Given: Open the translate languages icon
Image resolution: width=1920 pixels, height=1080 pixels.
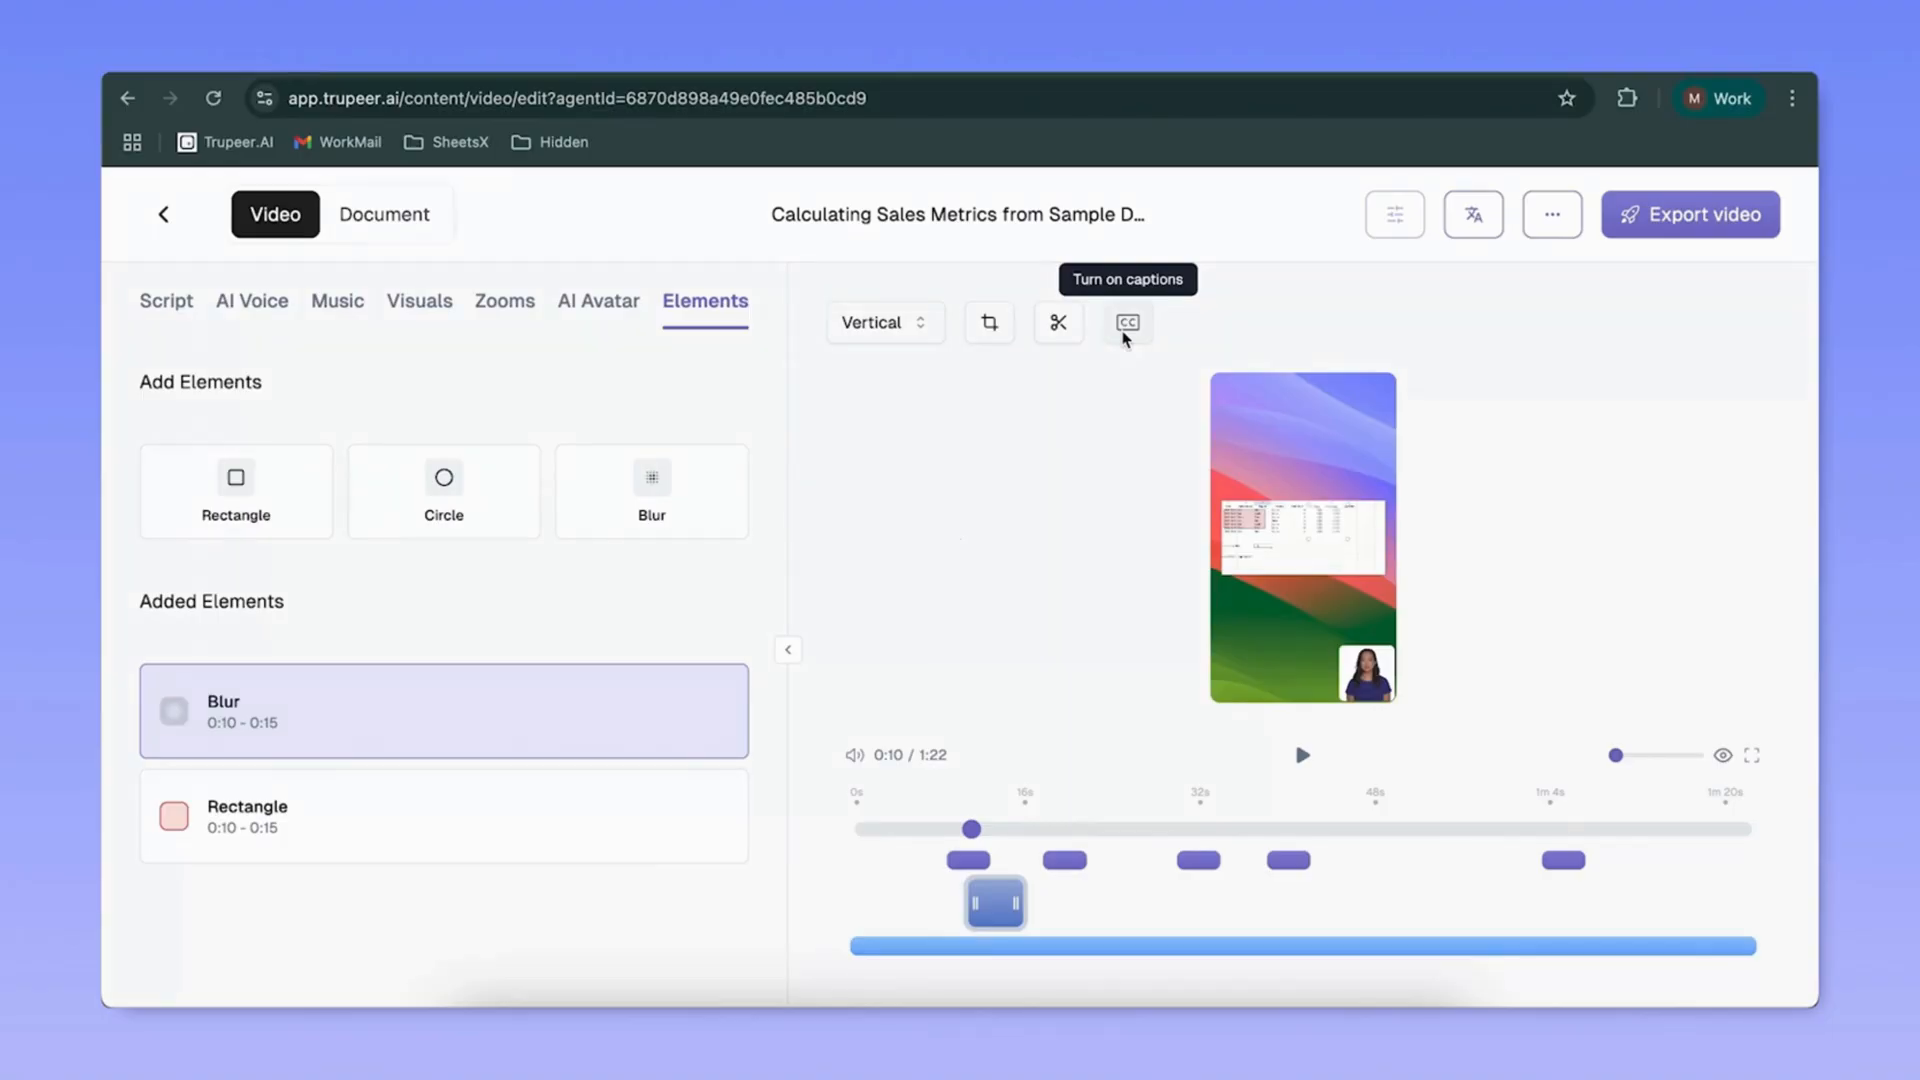Looking at the screenshot, I should pyautogui.click(x=1472, y=214).
